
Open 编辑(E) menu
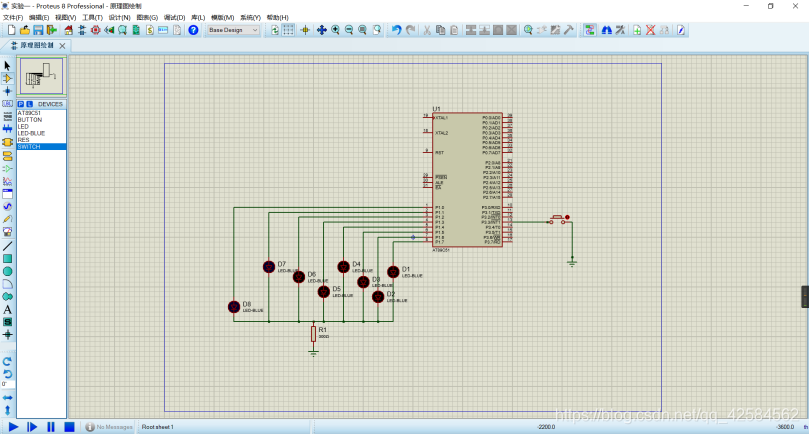pyautogui.click(x=39, y=18)
